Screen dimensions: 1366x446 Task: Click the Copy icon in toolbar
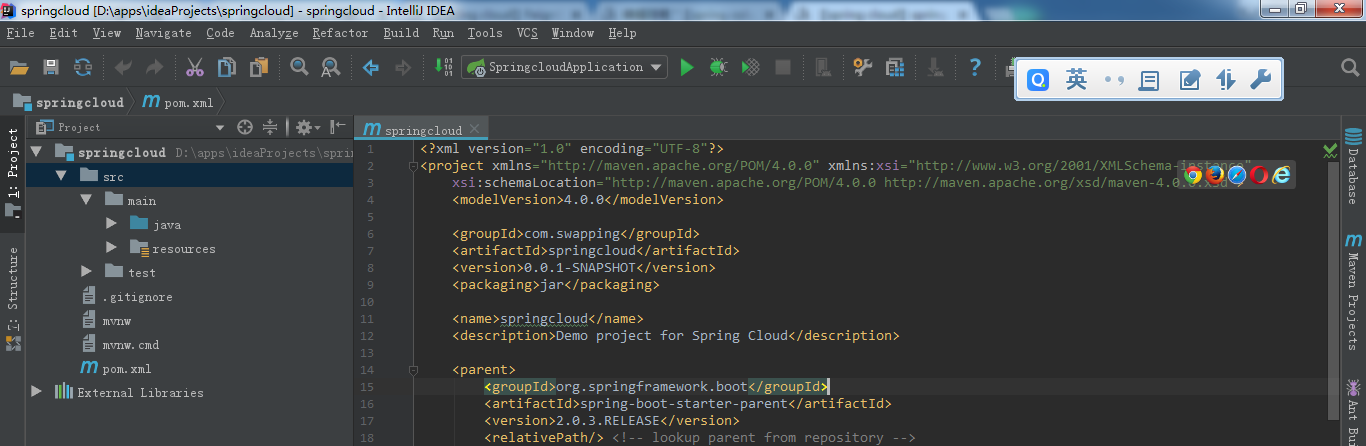point(227,67)
